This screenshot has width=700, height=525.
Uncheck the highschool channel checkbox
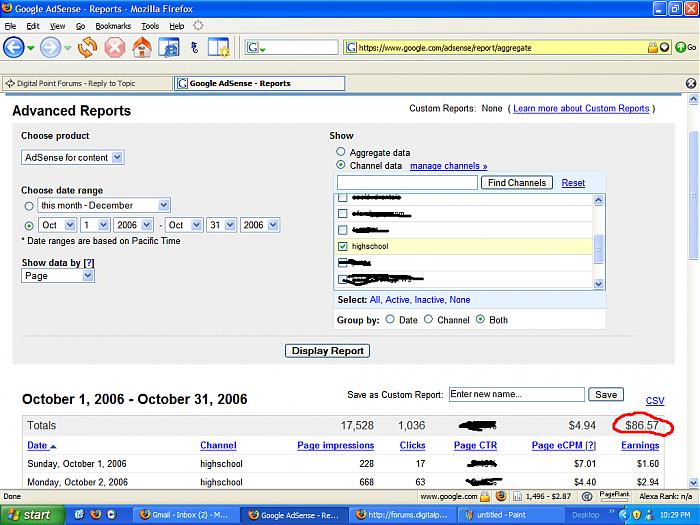click(343, 246)
